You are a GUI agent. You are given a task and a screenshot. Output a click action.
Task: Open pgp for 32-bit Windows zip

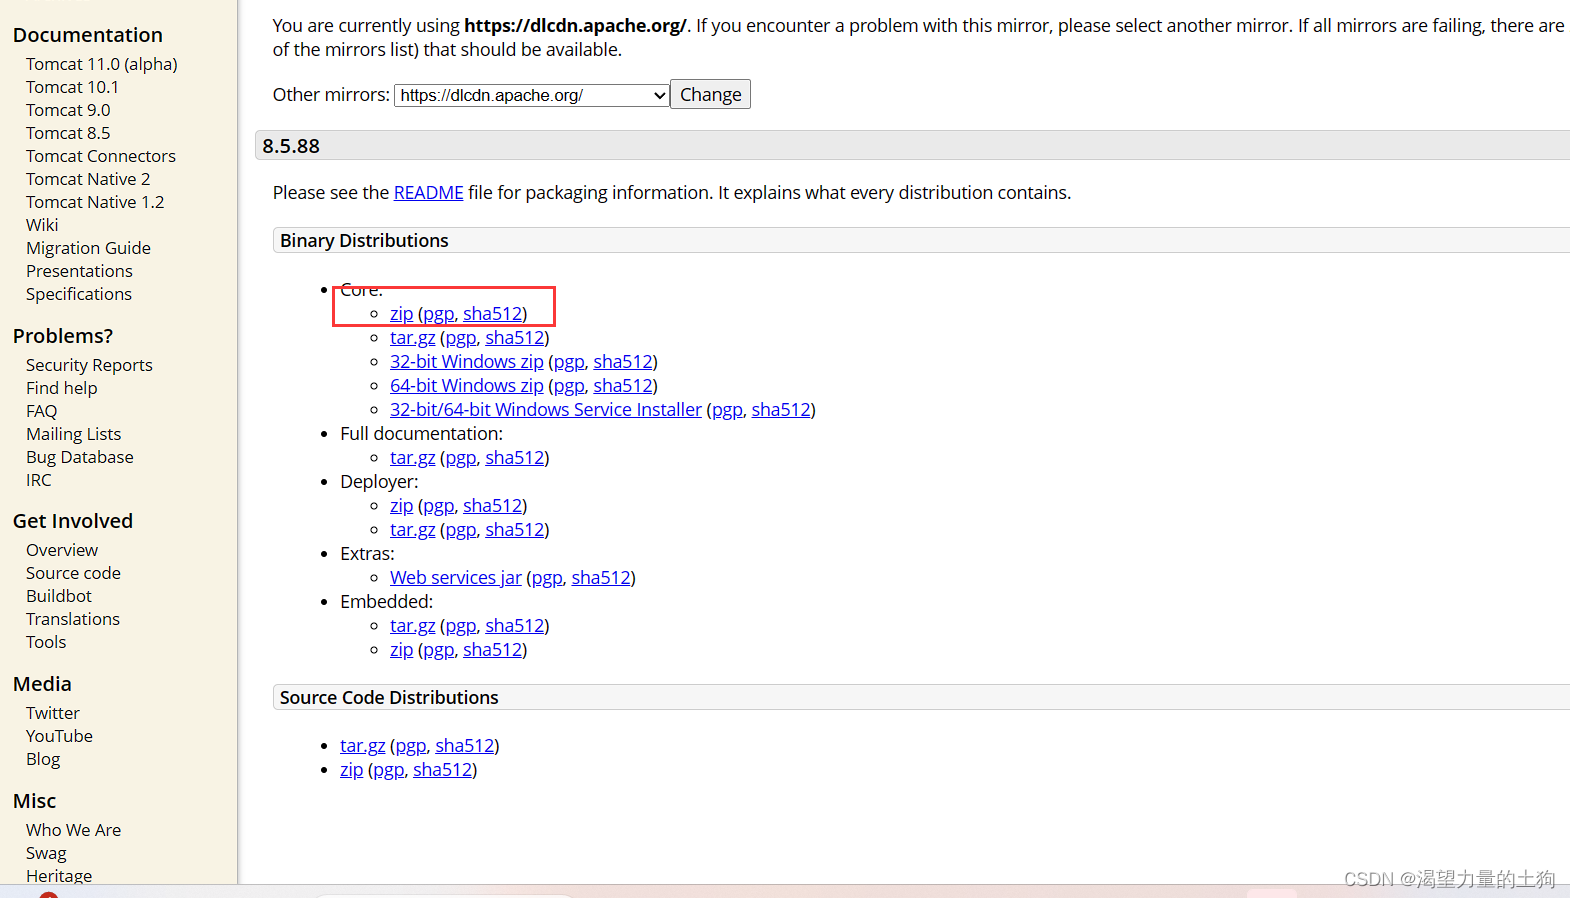pyautogui.click(x=569, y=362)
